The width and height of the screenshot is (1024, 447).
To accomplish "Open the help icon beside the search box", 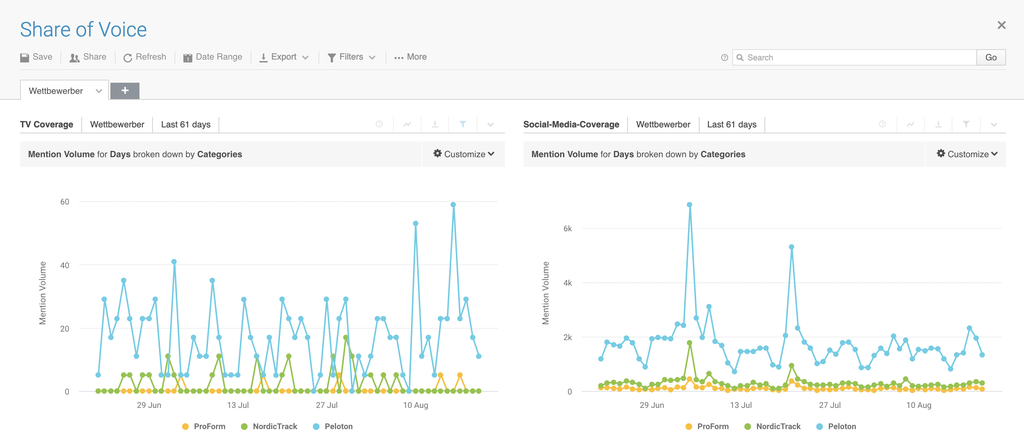I will coord(724,58).
